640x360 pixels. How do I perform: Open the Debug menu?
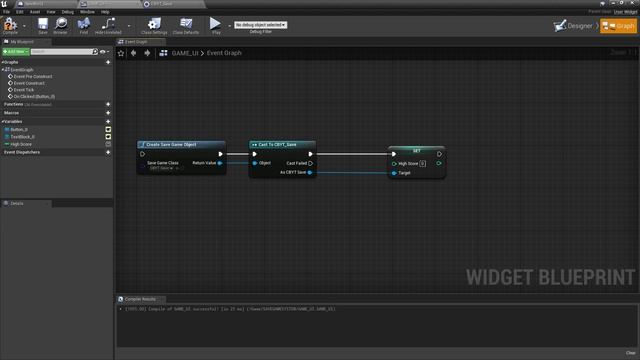[x=67, y=12]
